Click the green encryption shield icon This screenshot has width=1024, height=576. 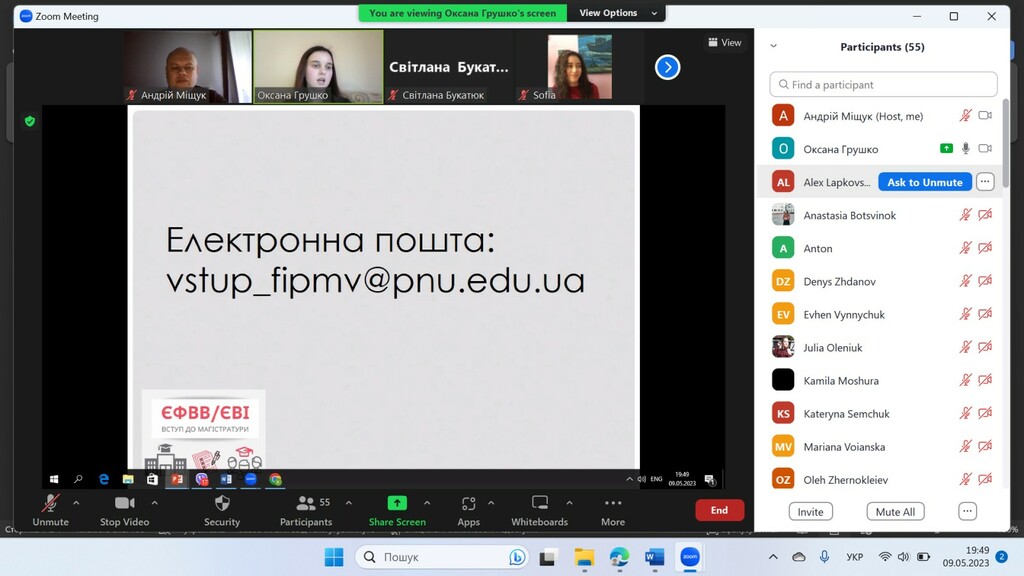coord(30,121)
